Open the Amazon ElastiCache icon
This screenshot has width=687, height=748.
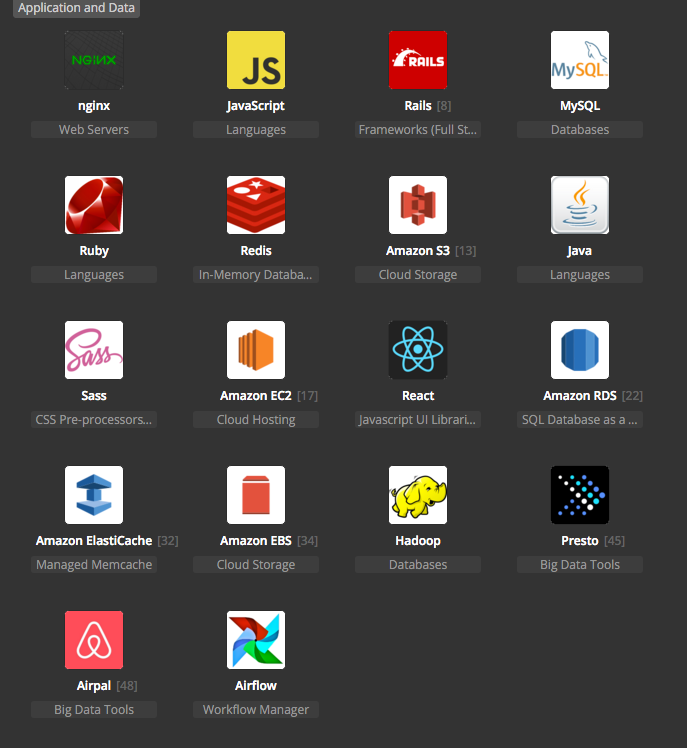pyautogui.click(x=94, y=495)
